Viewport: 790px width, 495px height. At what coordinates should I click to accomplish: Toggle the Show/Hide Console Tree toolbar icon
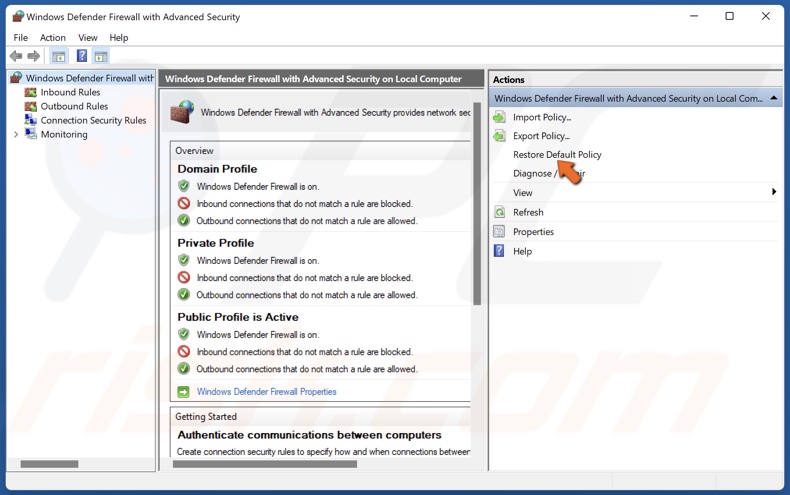pos(58,56)
